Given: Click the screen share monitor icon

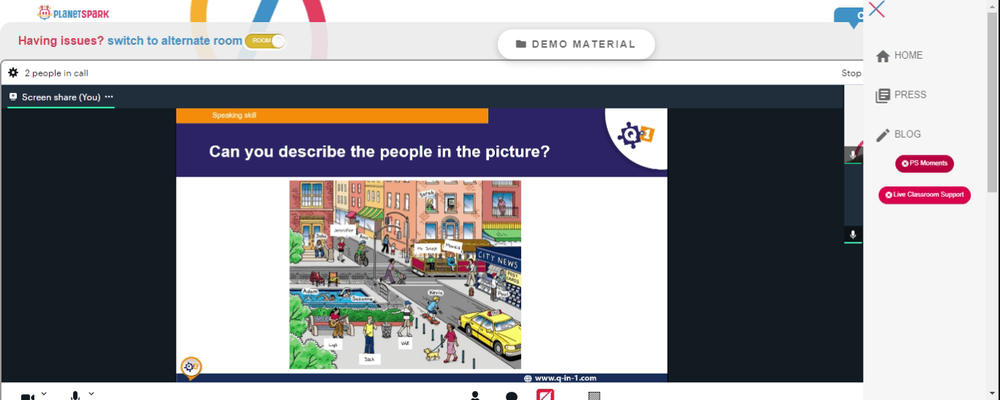Looking at the screenshot, I should [x=13, y=97].
